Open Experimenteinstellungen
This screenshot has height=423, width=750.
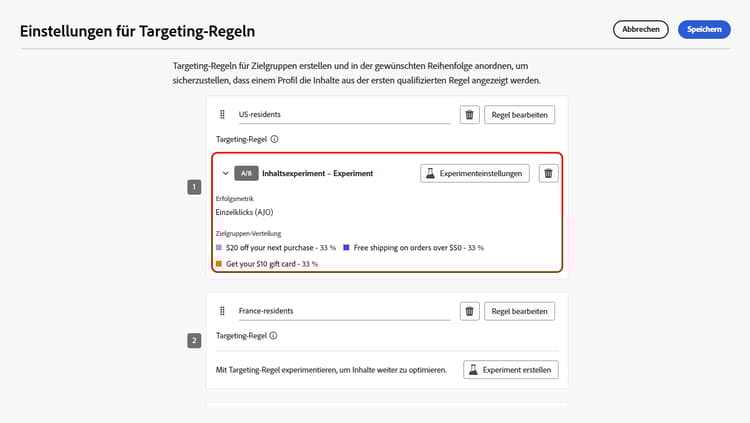click(x=474, y=173)
